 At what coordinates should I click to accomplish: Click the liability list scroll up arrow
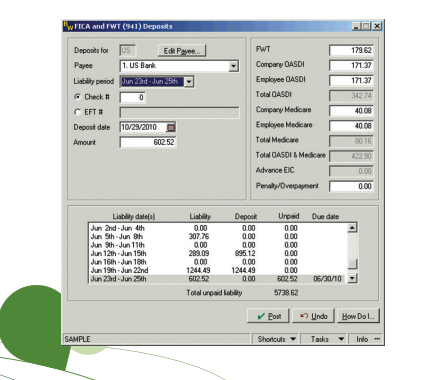(352, 228)
